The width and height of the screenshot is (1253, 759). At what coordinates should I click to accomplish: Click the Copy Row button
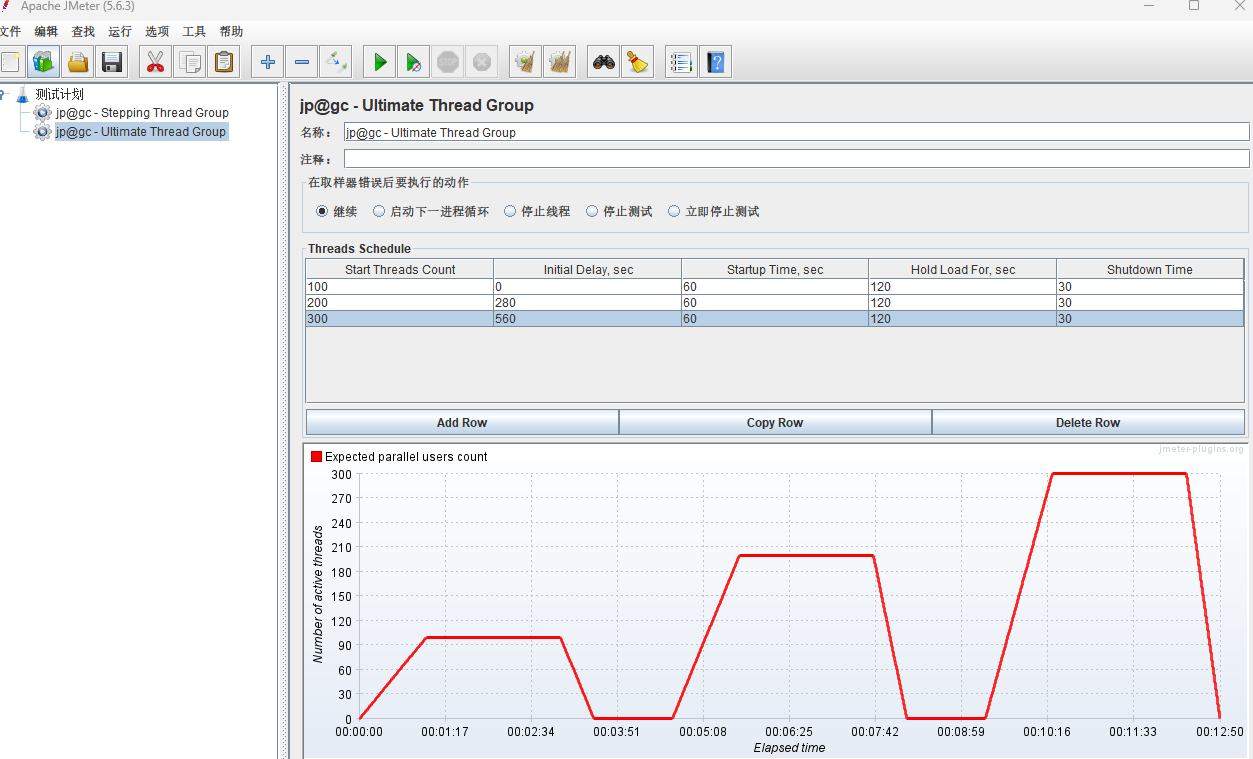tap(775, 422)
